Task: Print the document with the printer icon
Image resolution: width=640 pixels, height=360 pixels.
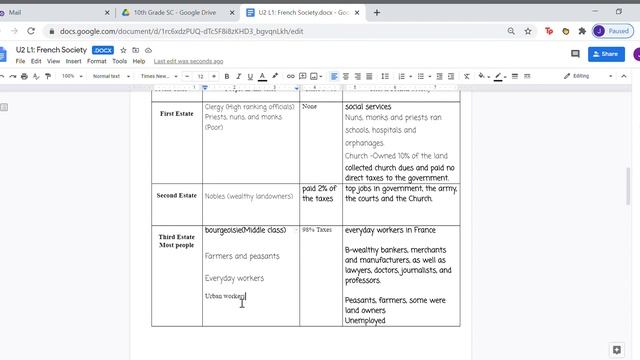Action: click(24, 76)
